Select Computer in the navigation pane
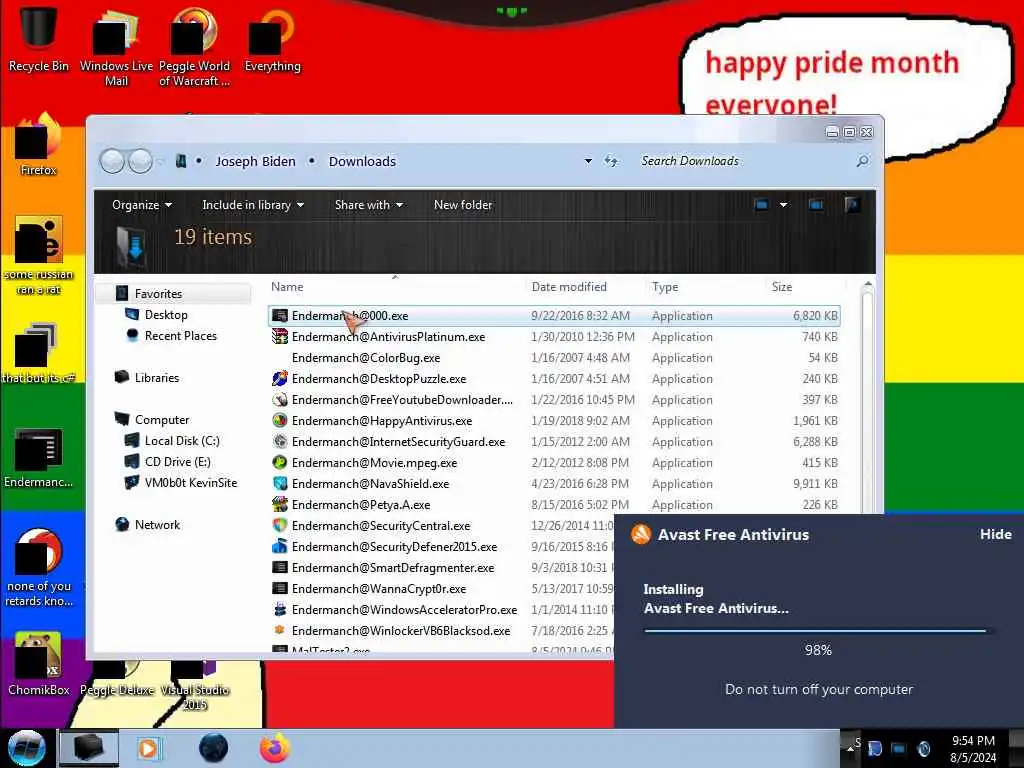The height and width of the screenshot is (768, 1024). [161, 420]
